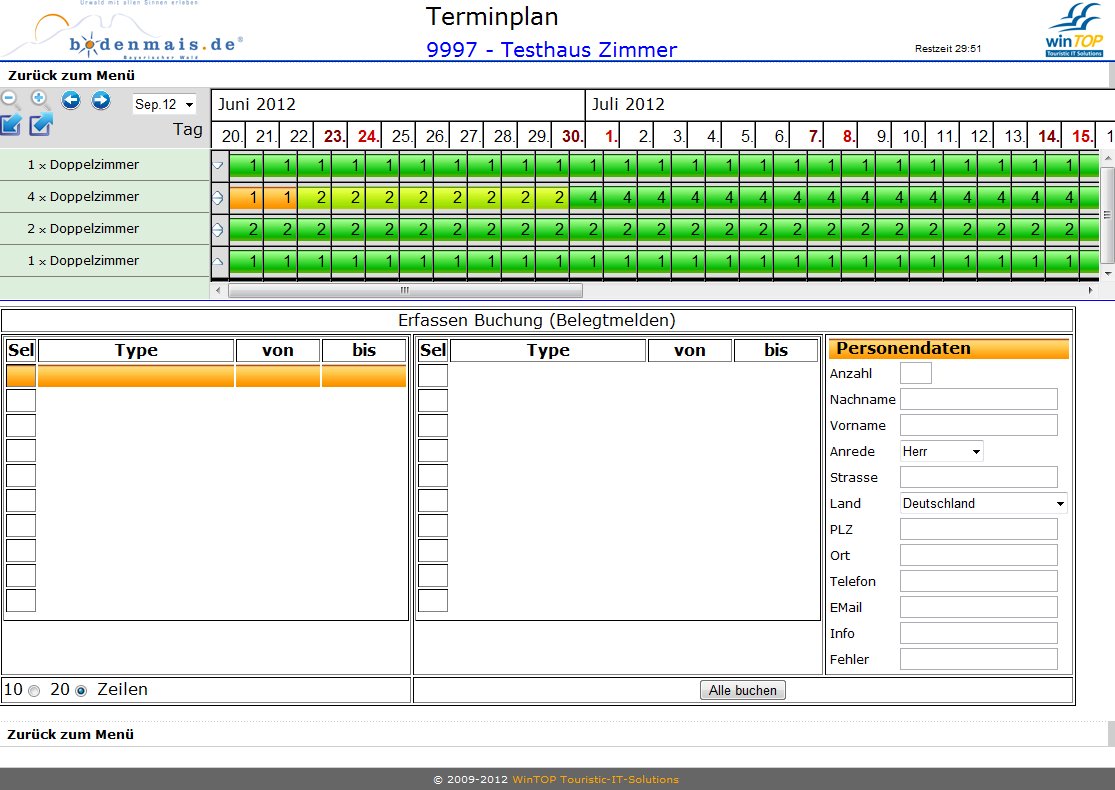This screenshot has width=1115, height=790.
Task: Open the Land dropdown showing Deutschland
Action: [983, 503]
